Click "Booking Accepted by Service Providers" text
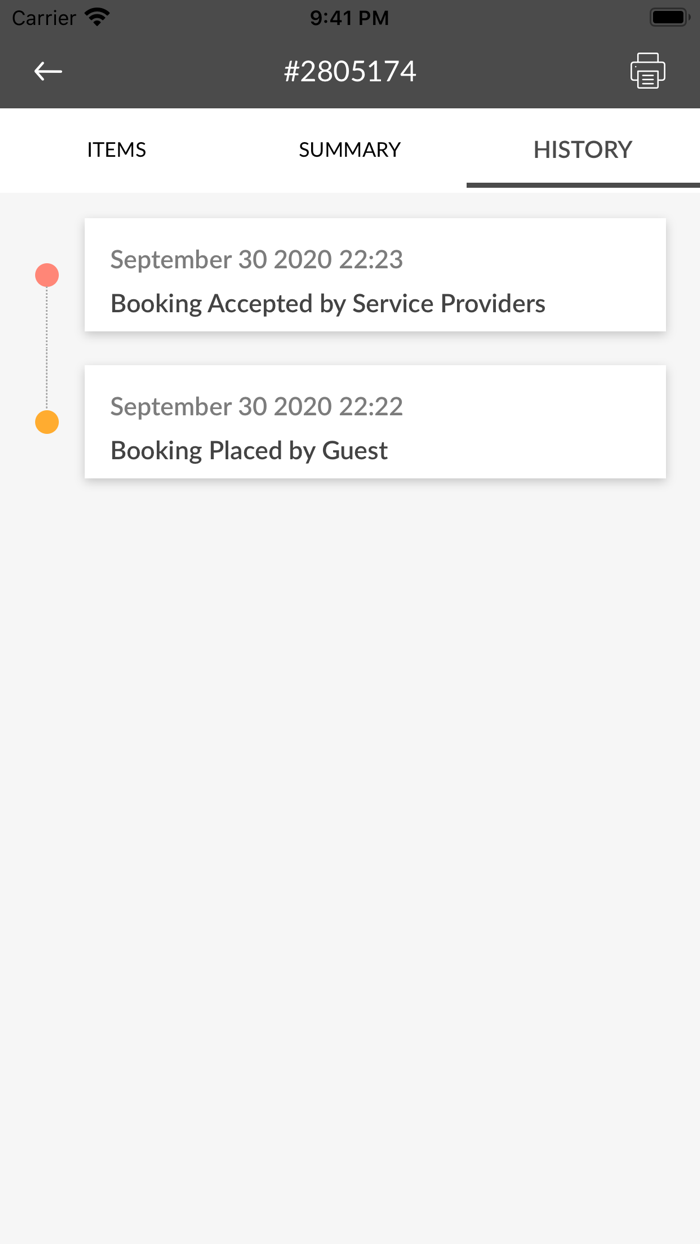This screenshot has height=1244, width=700. click(x=328, y=304)
